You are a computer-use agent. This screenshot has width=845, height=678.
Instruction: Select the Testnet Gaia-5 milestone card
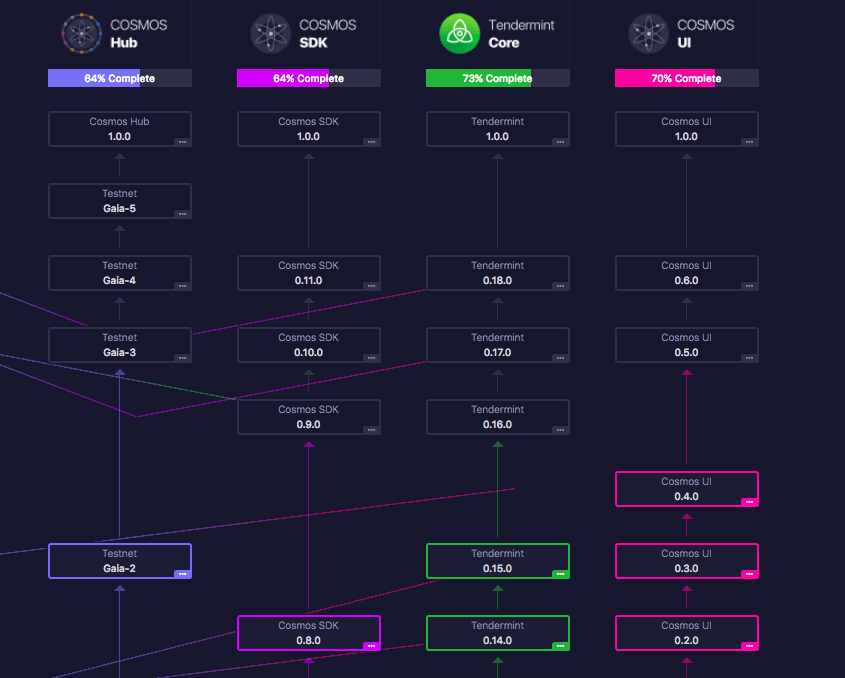(119, 201)
